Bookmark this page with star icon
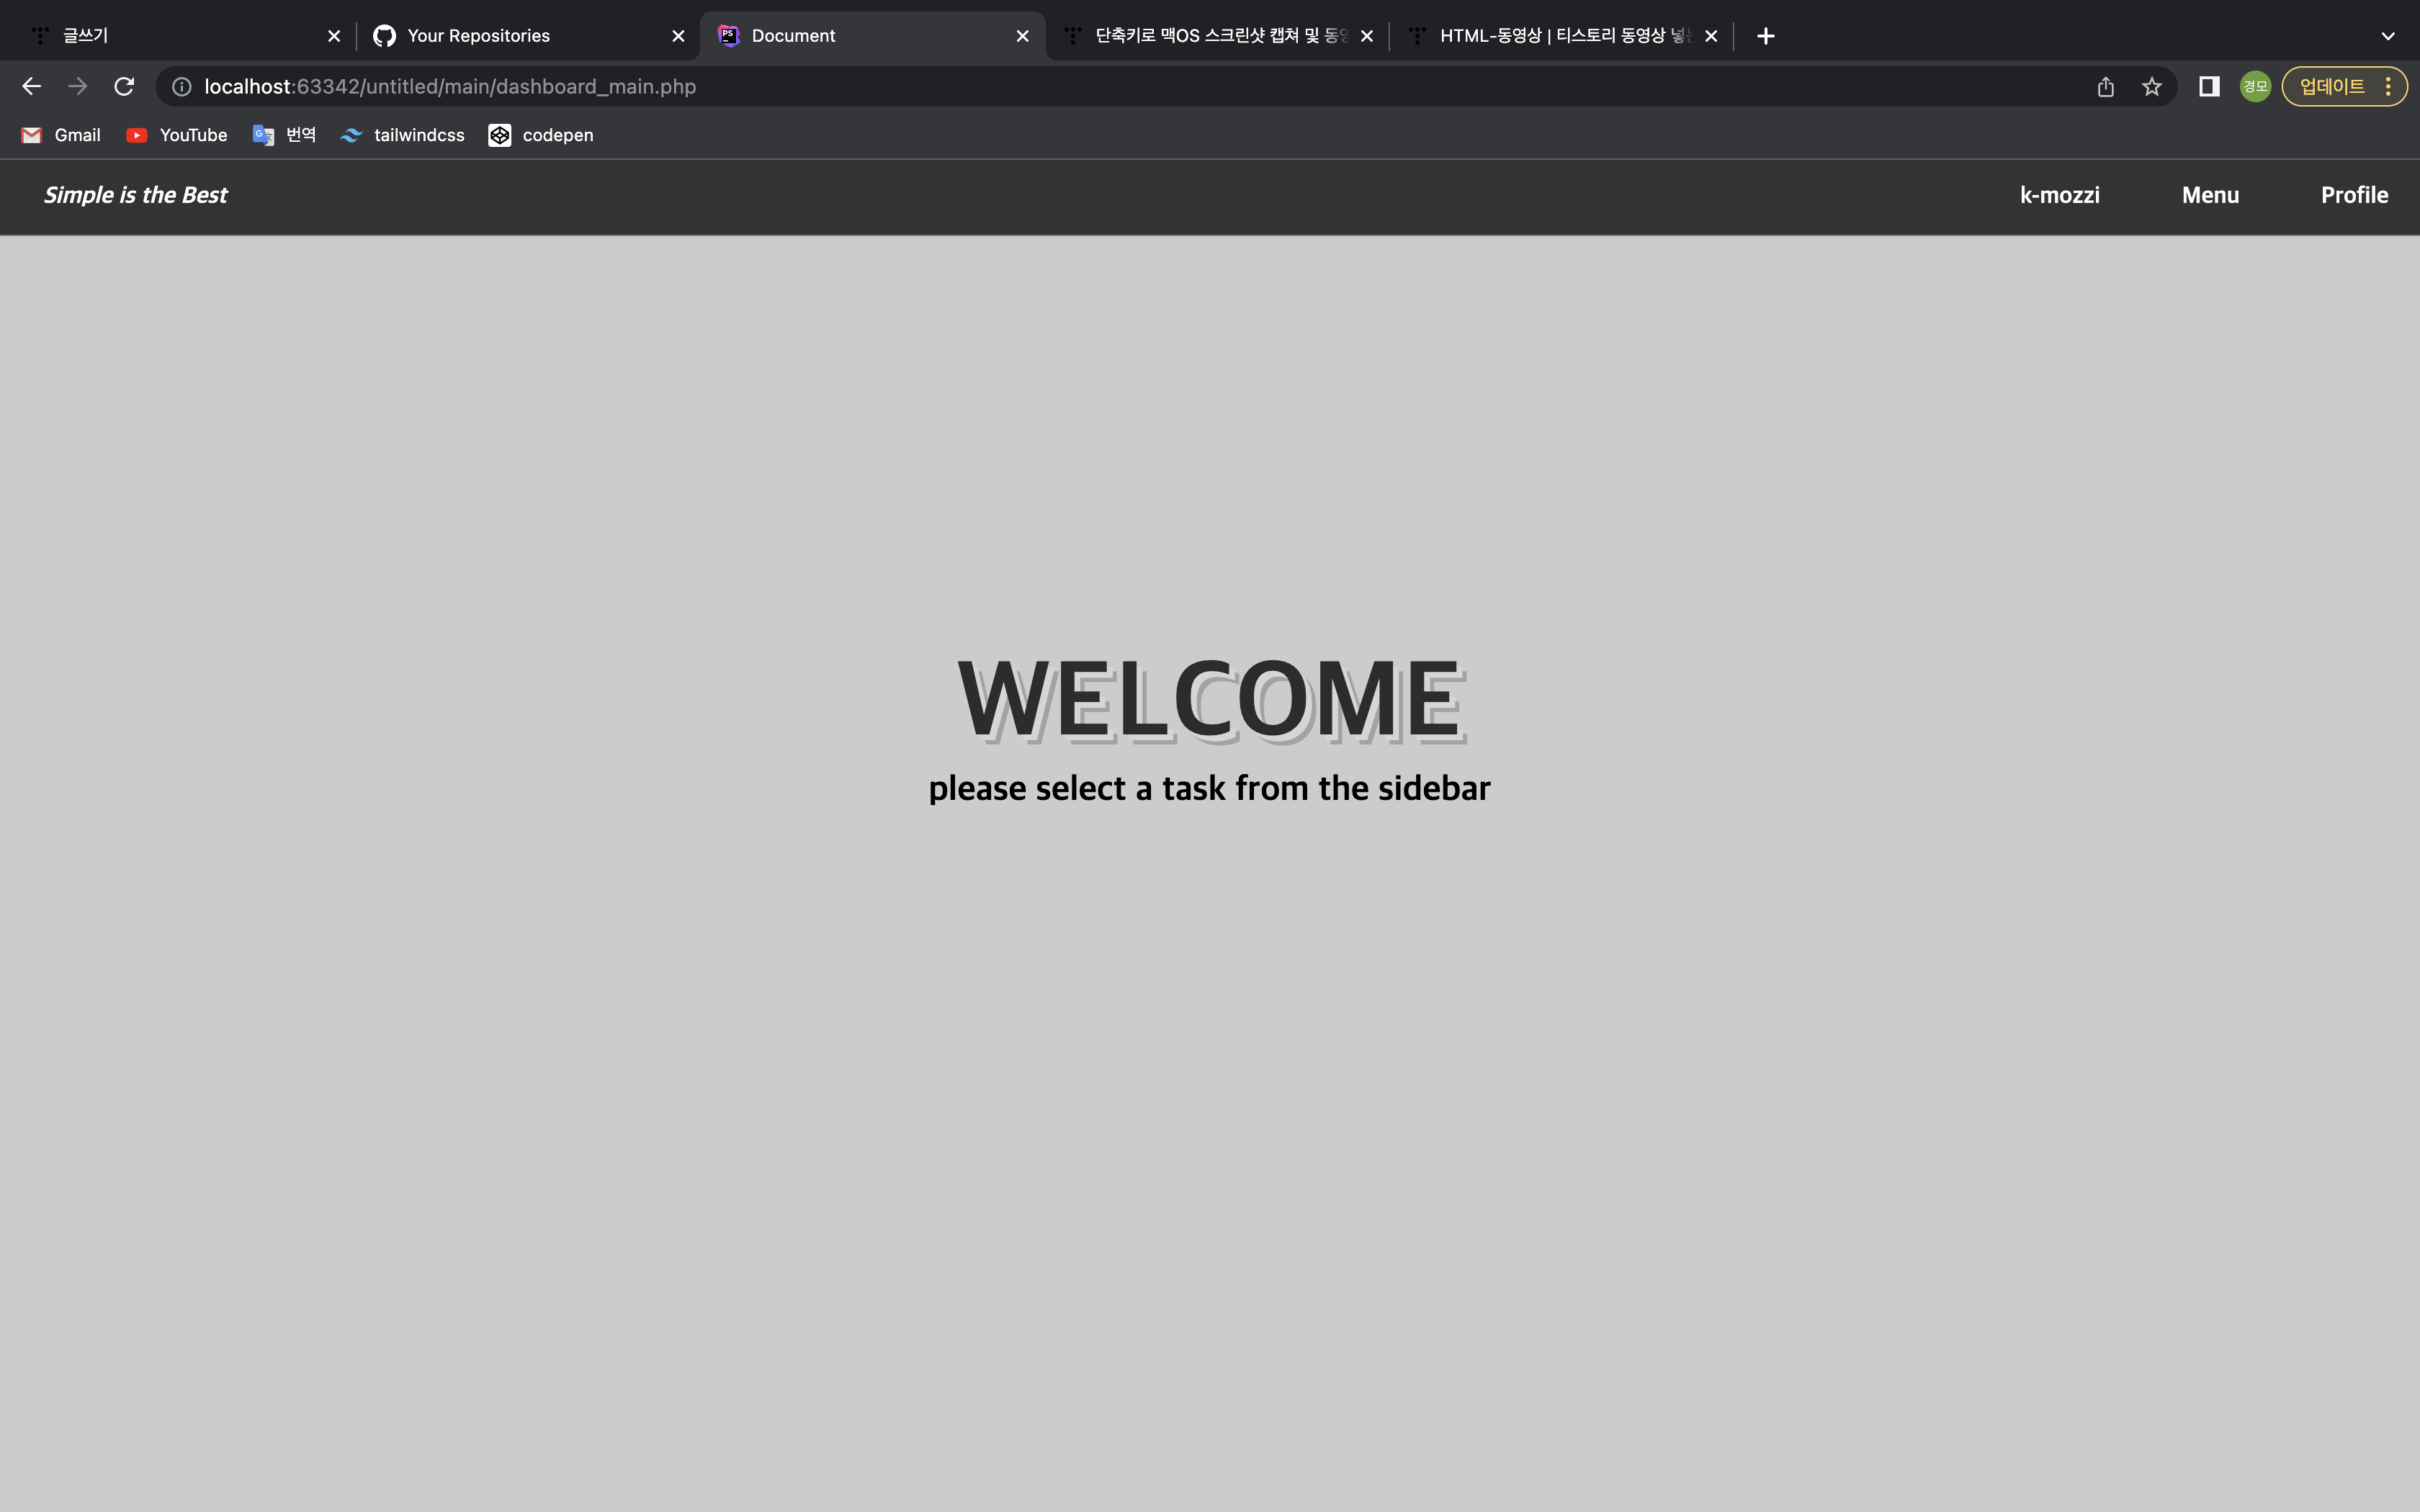The width and height of the screenshot is (2420, 1512). click(2151, 87)
